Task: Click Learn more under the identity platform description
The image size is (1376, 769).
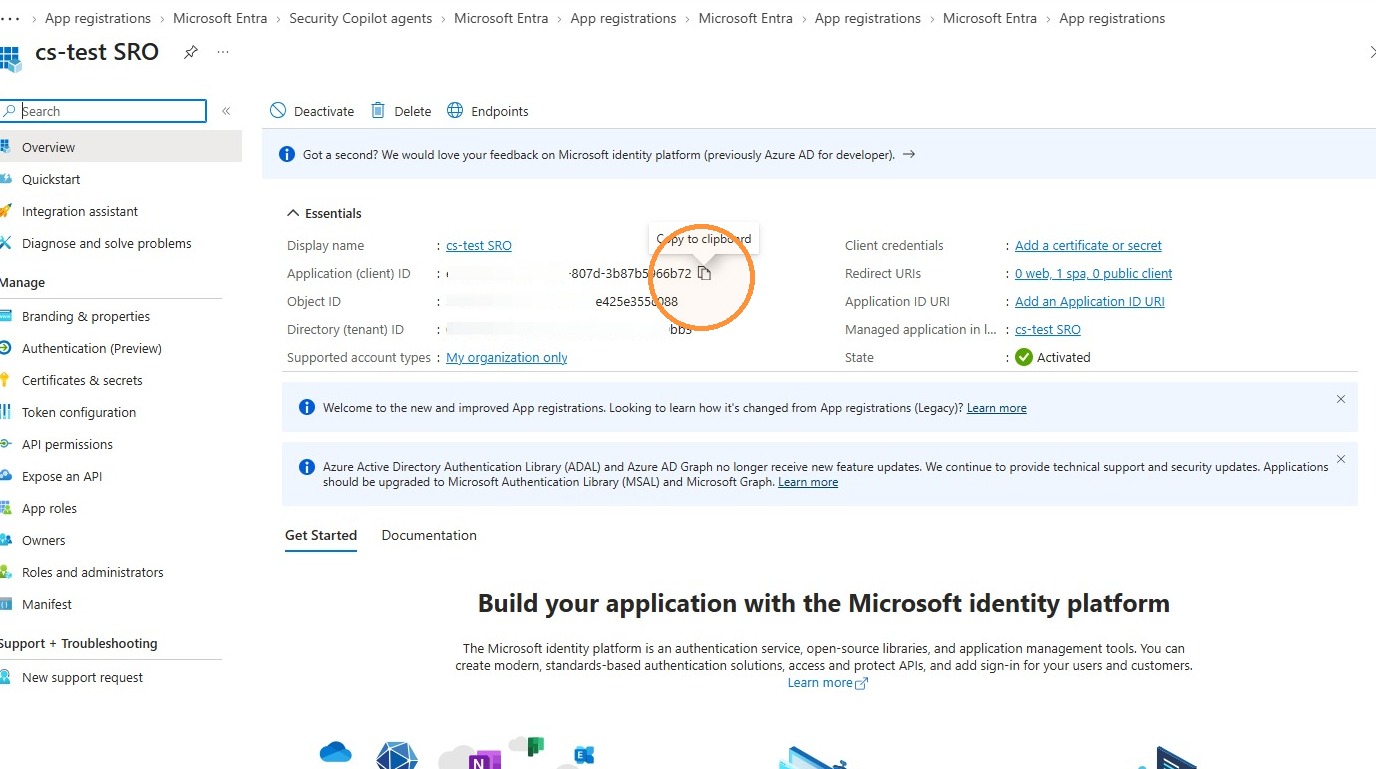Action: pyautogui.click(x=820, y=683)
